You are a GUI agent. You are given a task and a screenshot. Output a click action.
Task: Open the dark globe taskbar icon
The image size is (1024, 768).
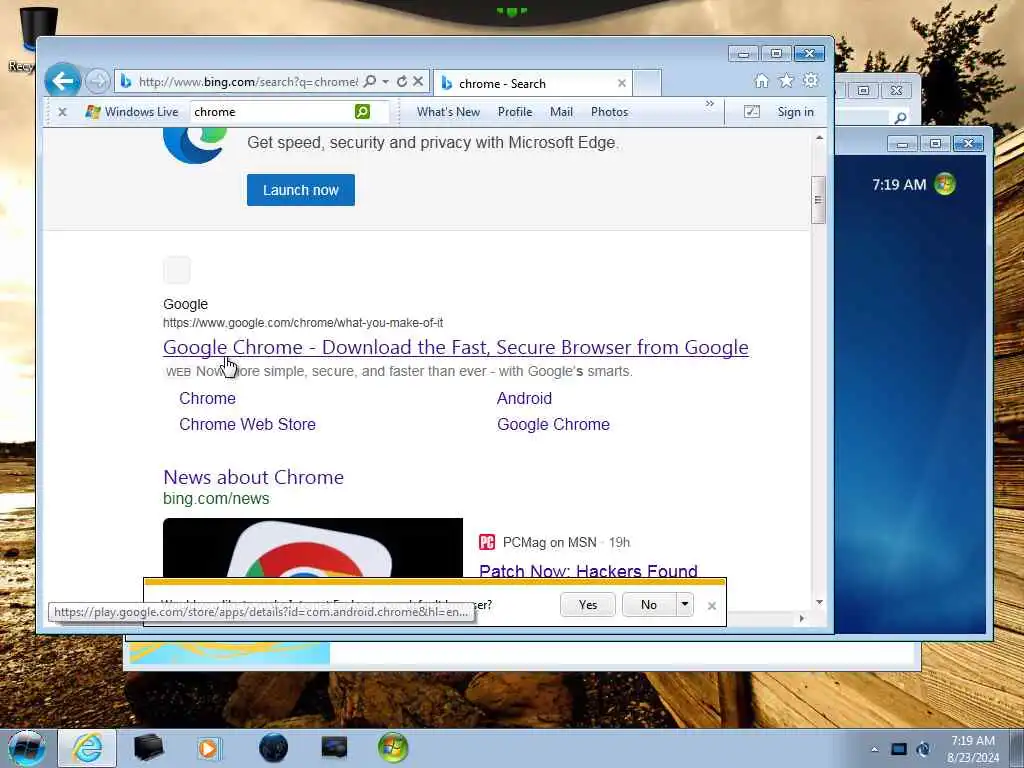pos(273,748)
